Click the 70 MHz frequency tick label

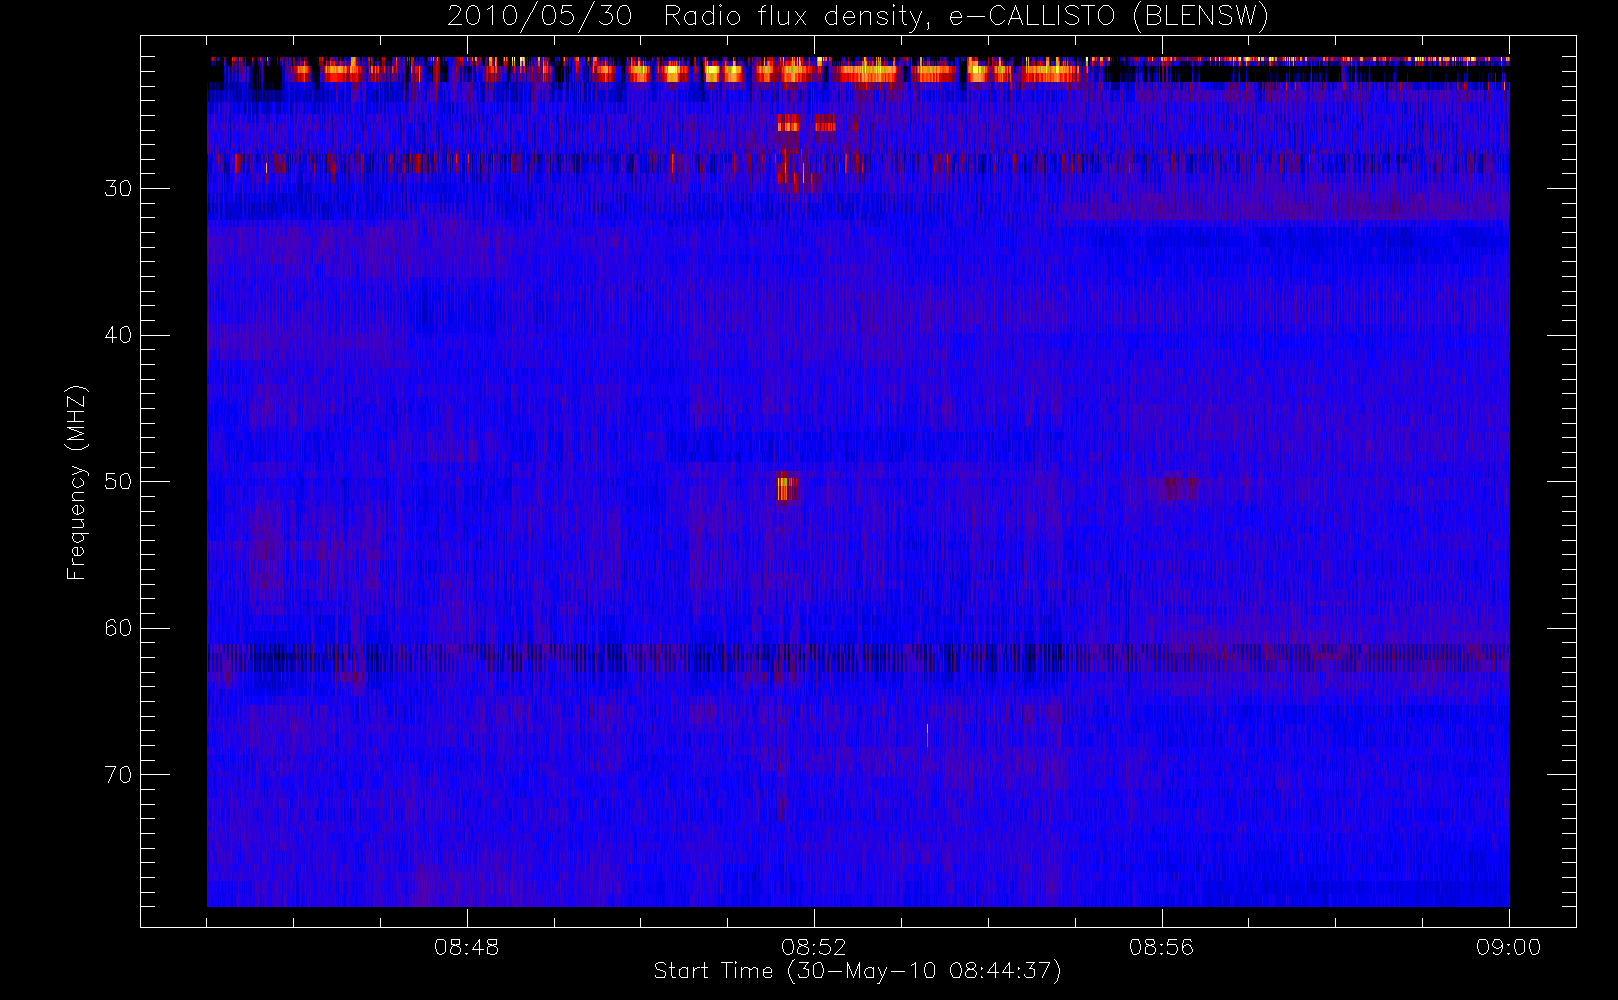click(x=118, y=775)
